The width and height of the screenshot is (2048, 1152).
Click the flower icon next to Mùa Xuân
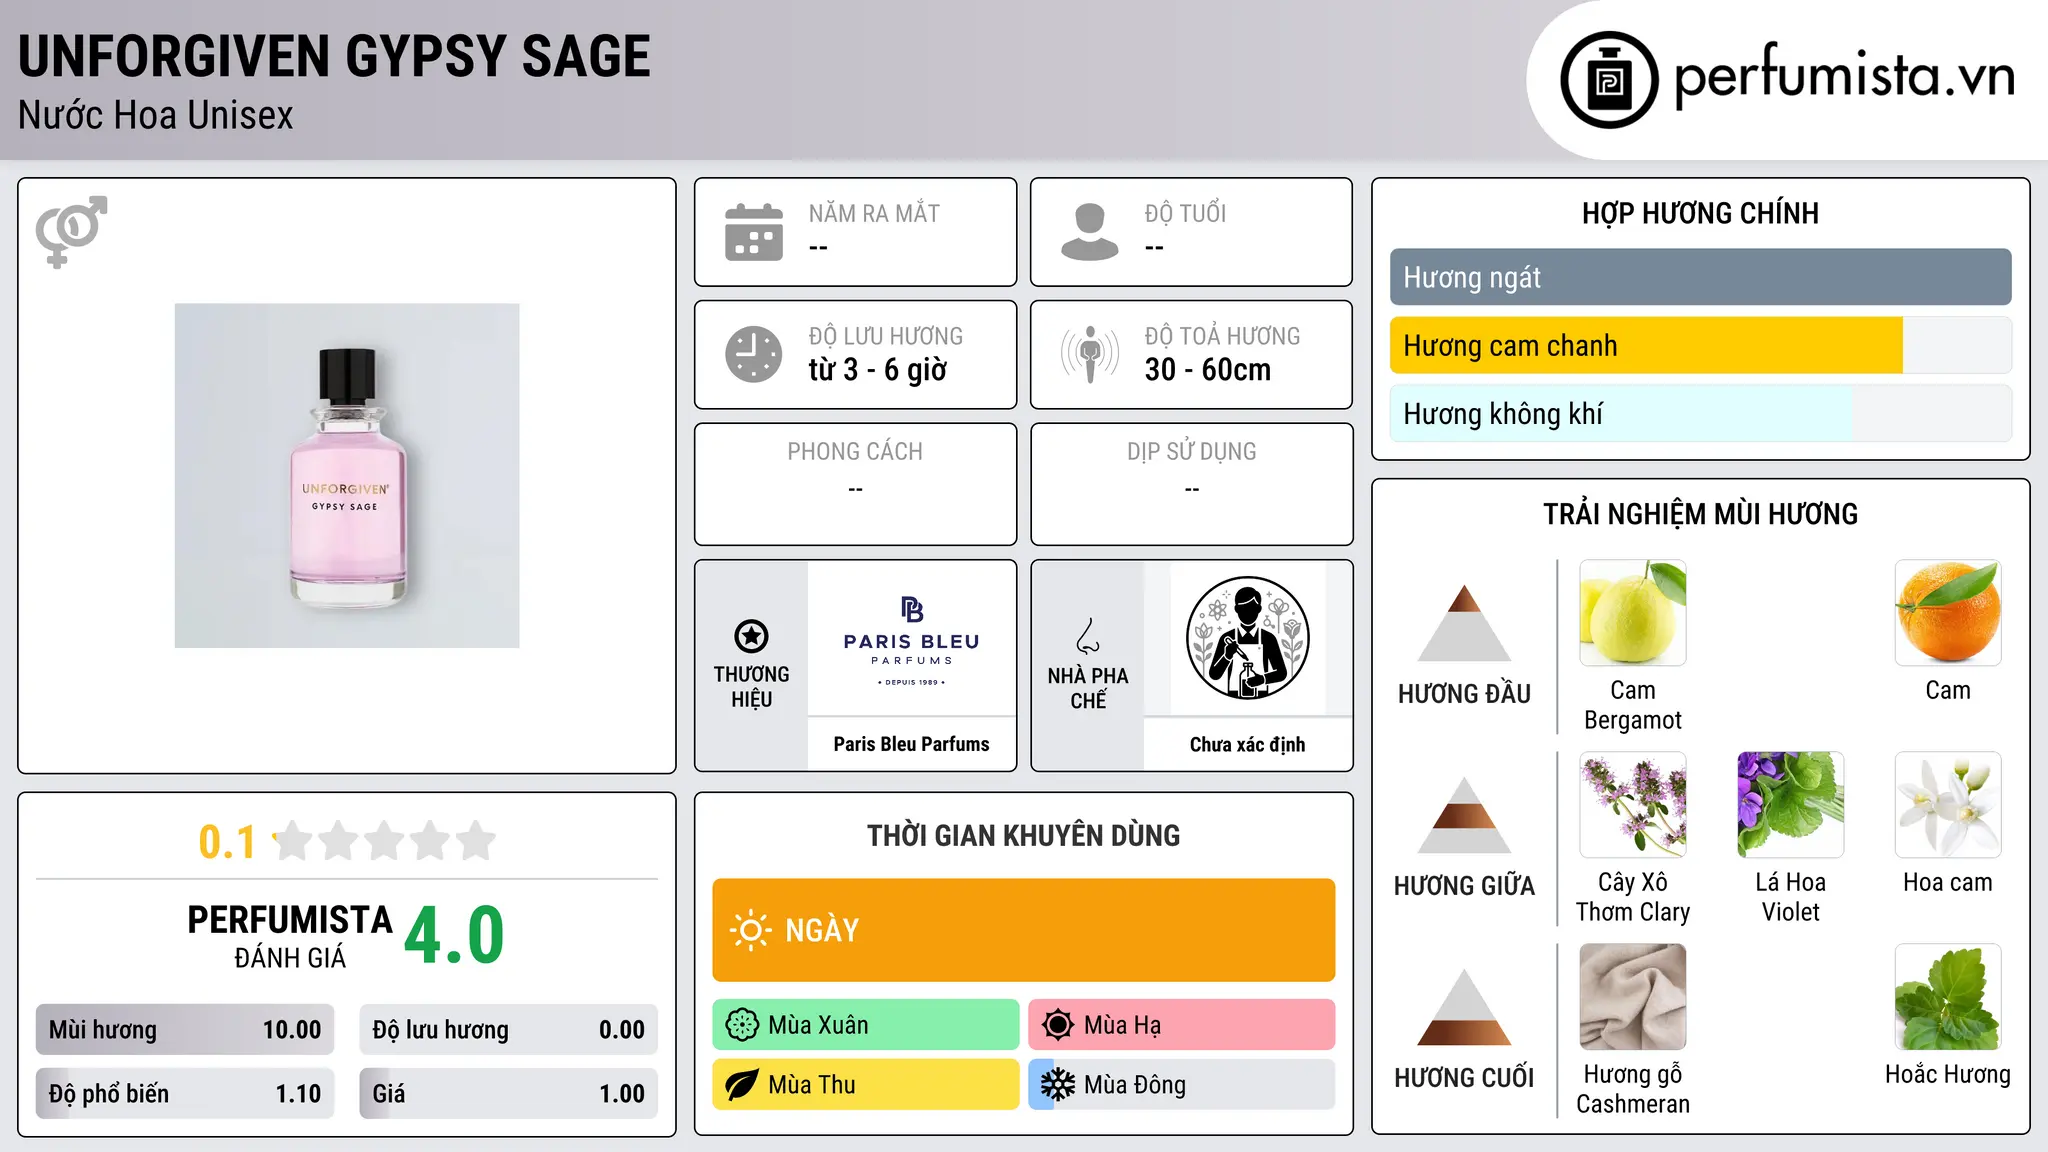742,1025
